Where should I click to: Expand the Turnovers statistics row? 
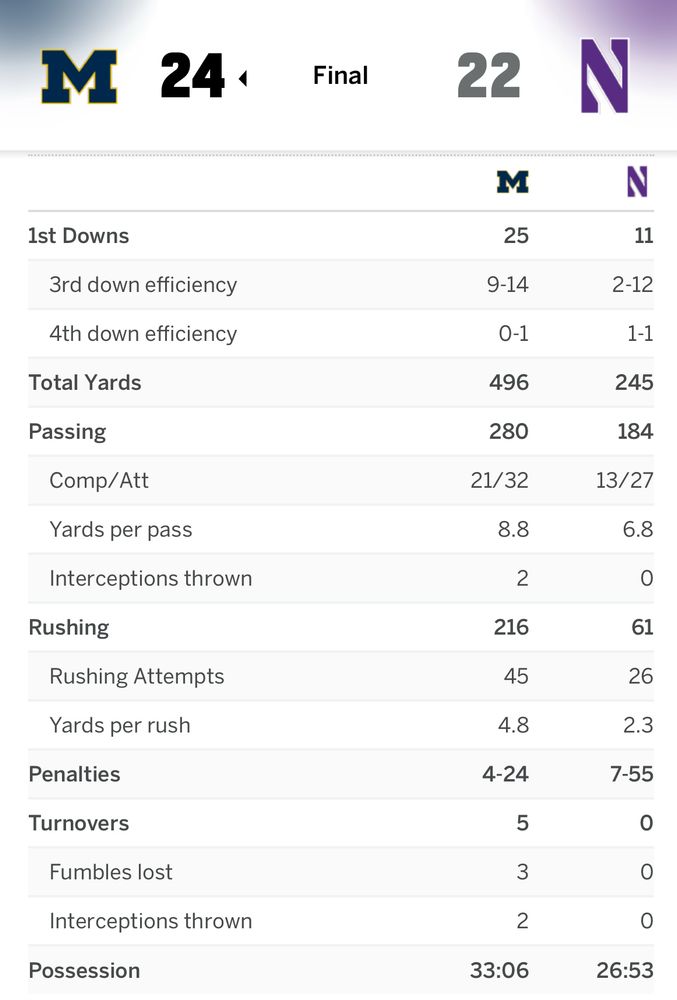pos(78,823)
